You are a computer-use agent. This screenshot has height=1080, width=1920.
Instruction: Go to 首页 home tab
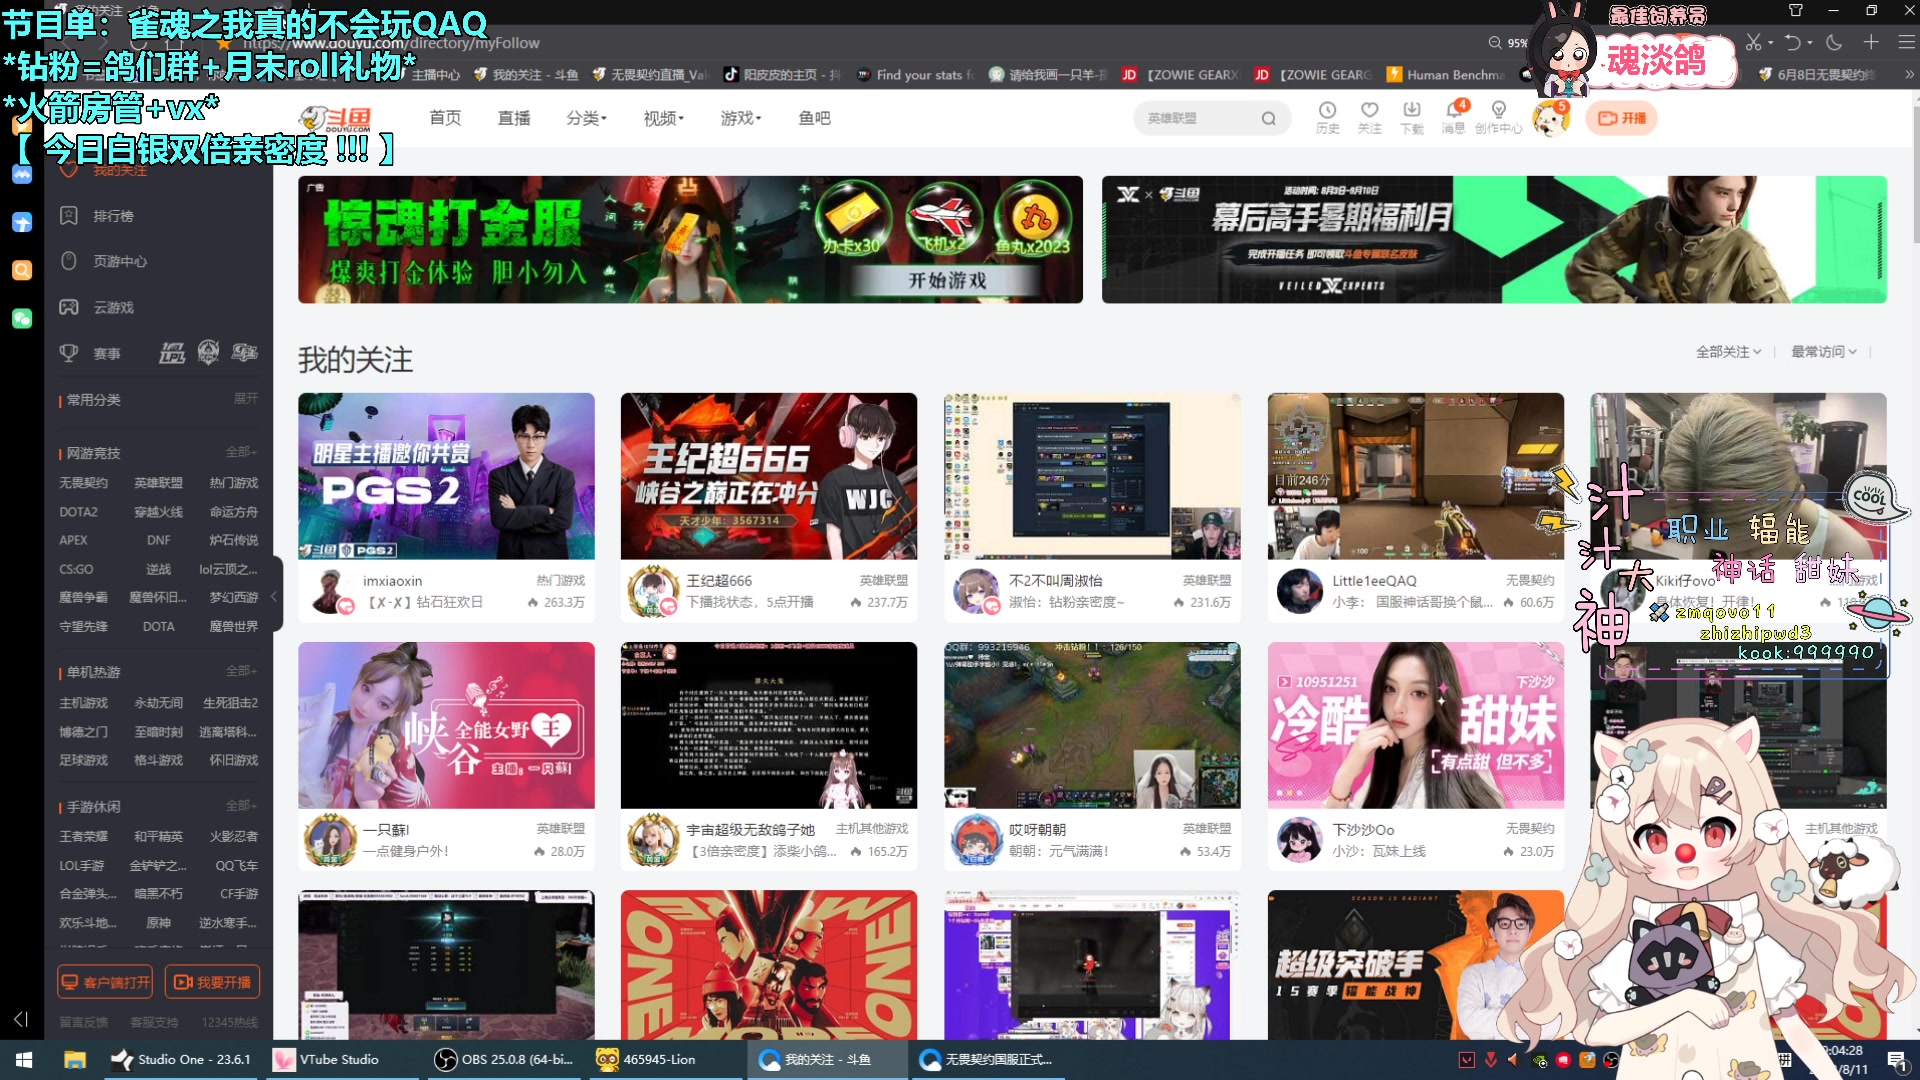(445, 118)
